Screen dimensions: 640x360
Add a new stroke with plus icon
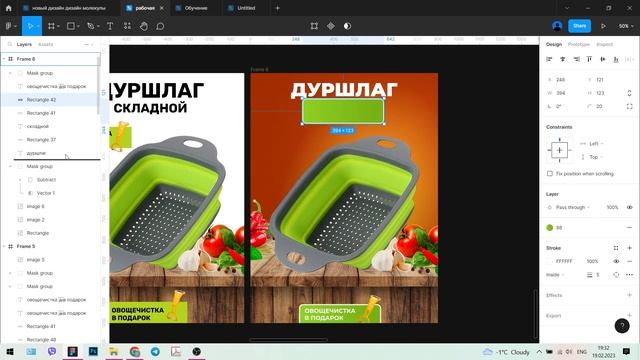click(629, 248)
